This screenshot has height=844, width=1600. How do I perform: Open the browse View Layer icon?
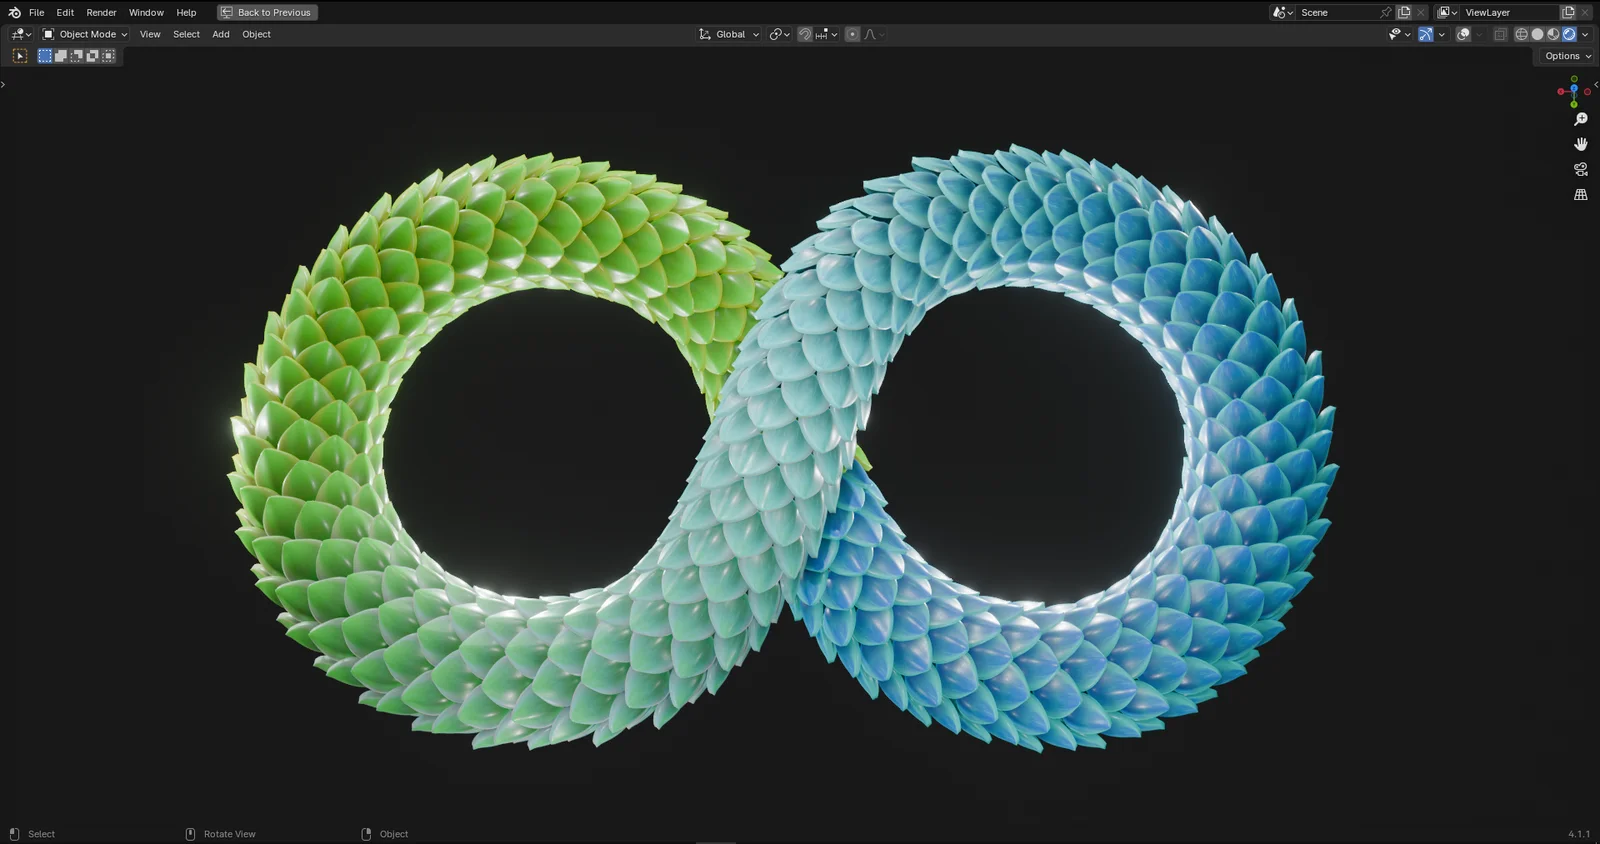point(1447,12)
